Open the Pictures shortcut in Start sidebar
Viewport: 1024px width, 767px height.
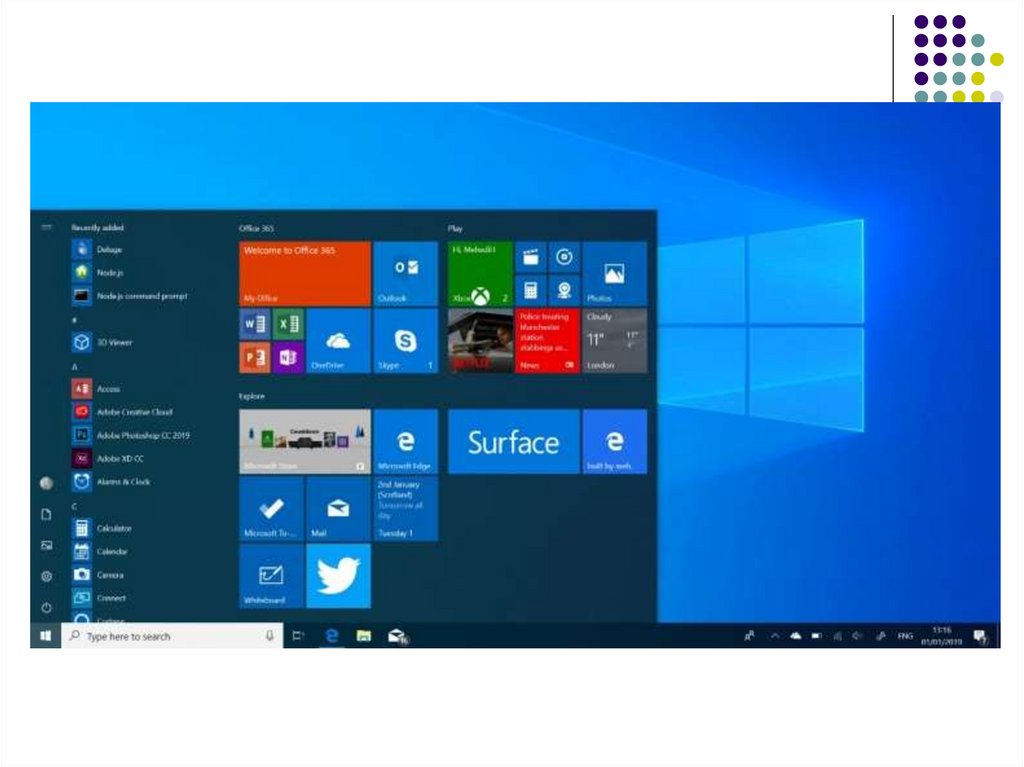tap(46, 546)
